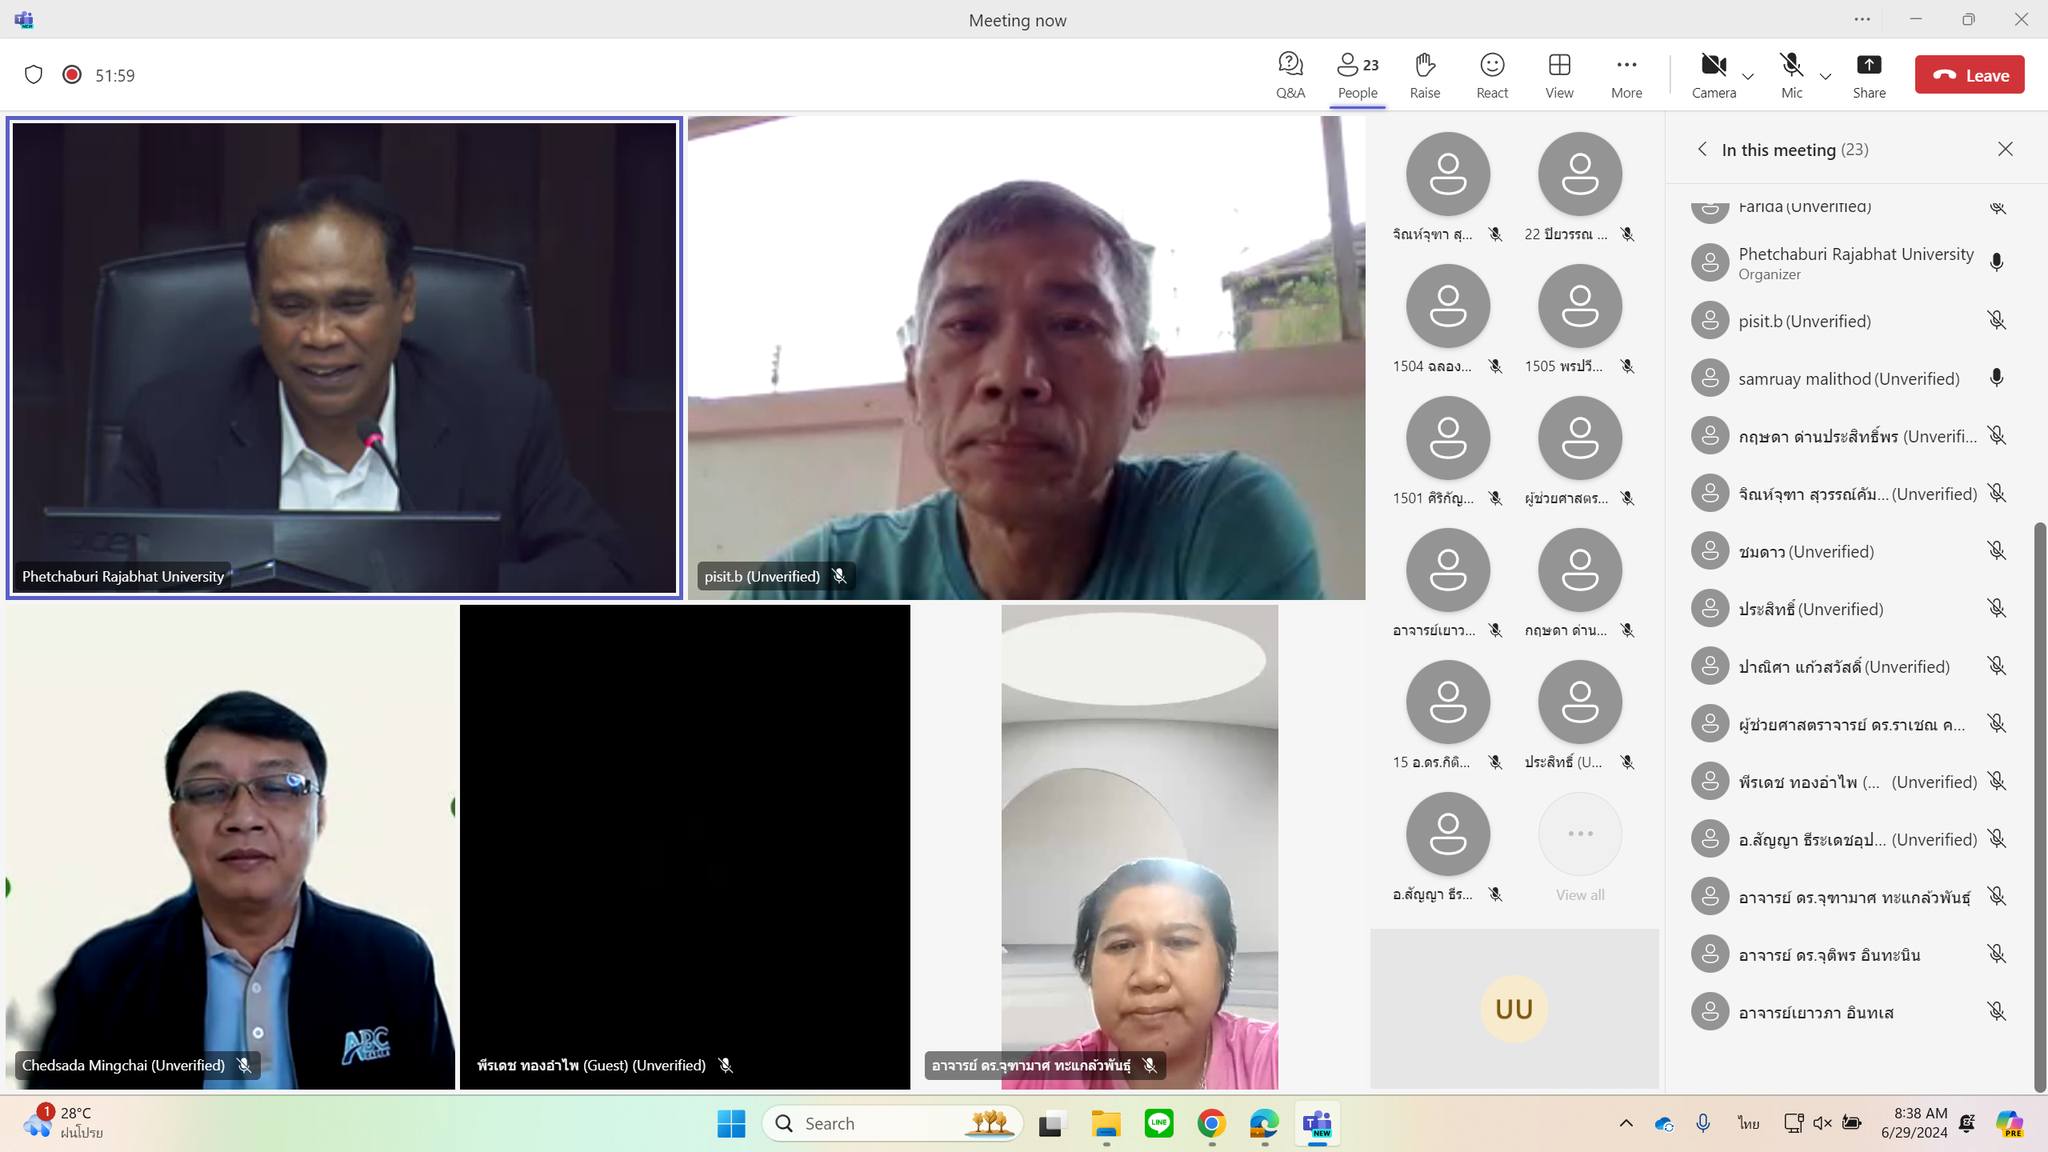Image resolution: width=2048 pixels, height=1152 pixels.
Task: Open the Q&A panel
Action: (x=1290, y=75)
